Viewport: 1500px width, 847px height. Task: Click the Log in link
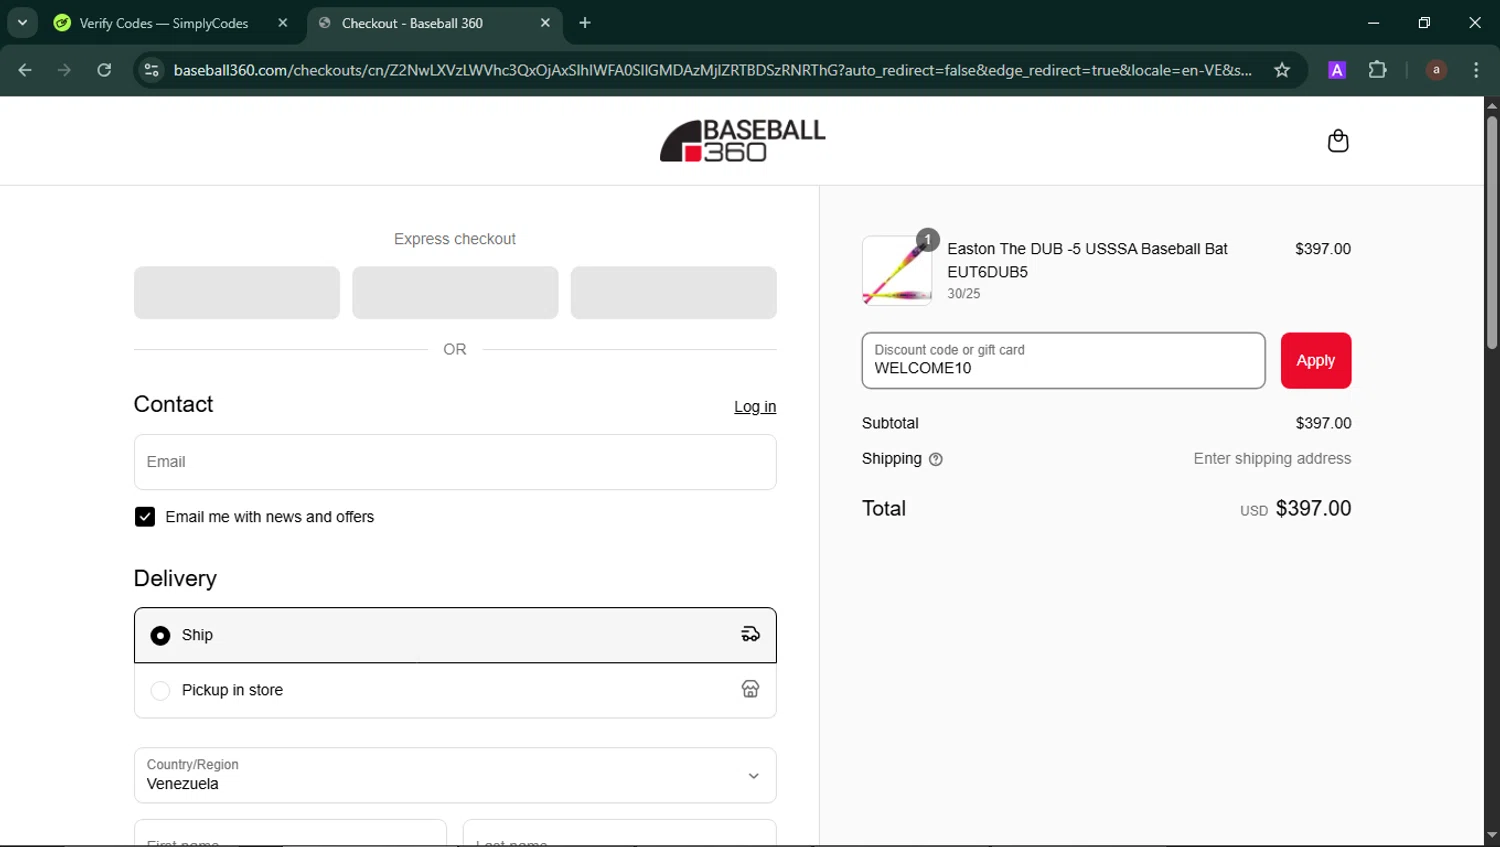[755, 407]
